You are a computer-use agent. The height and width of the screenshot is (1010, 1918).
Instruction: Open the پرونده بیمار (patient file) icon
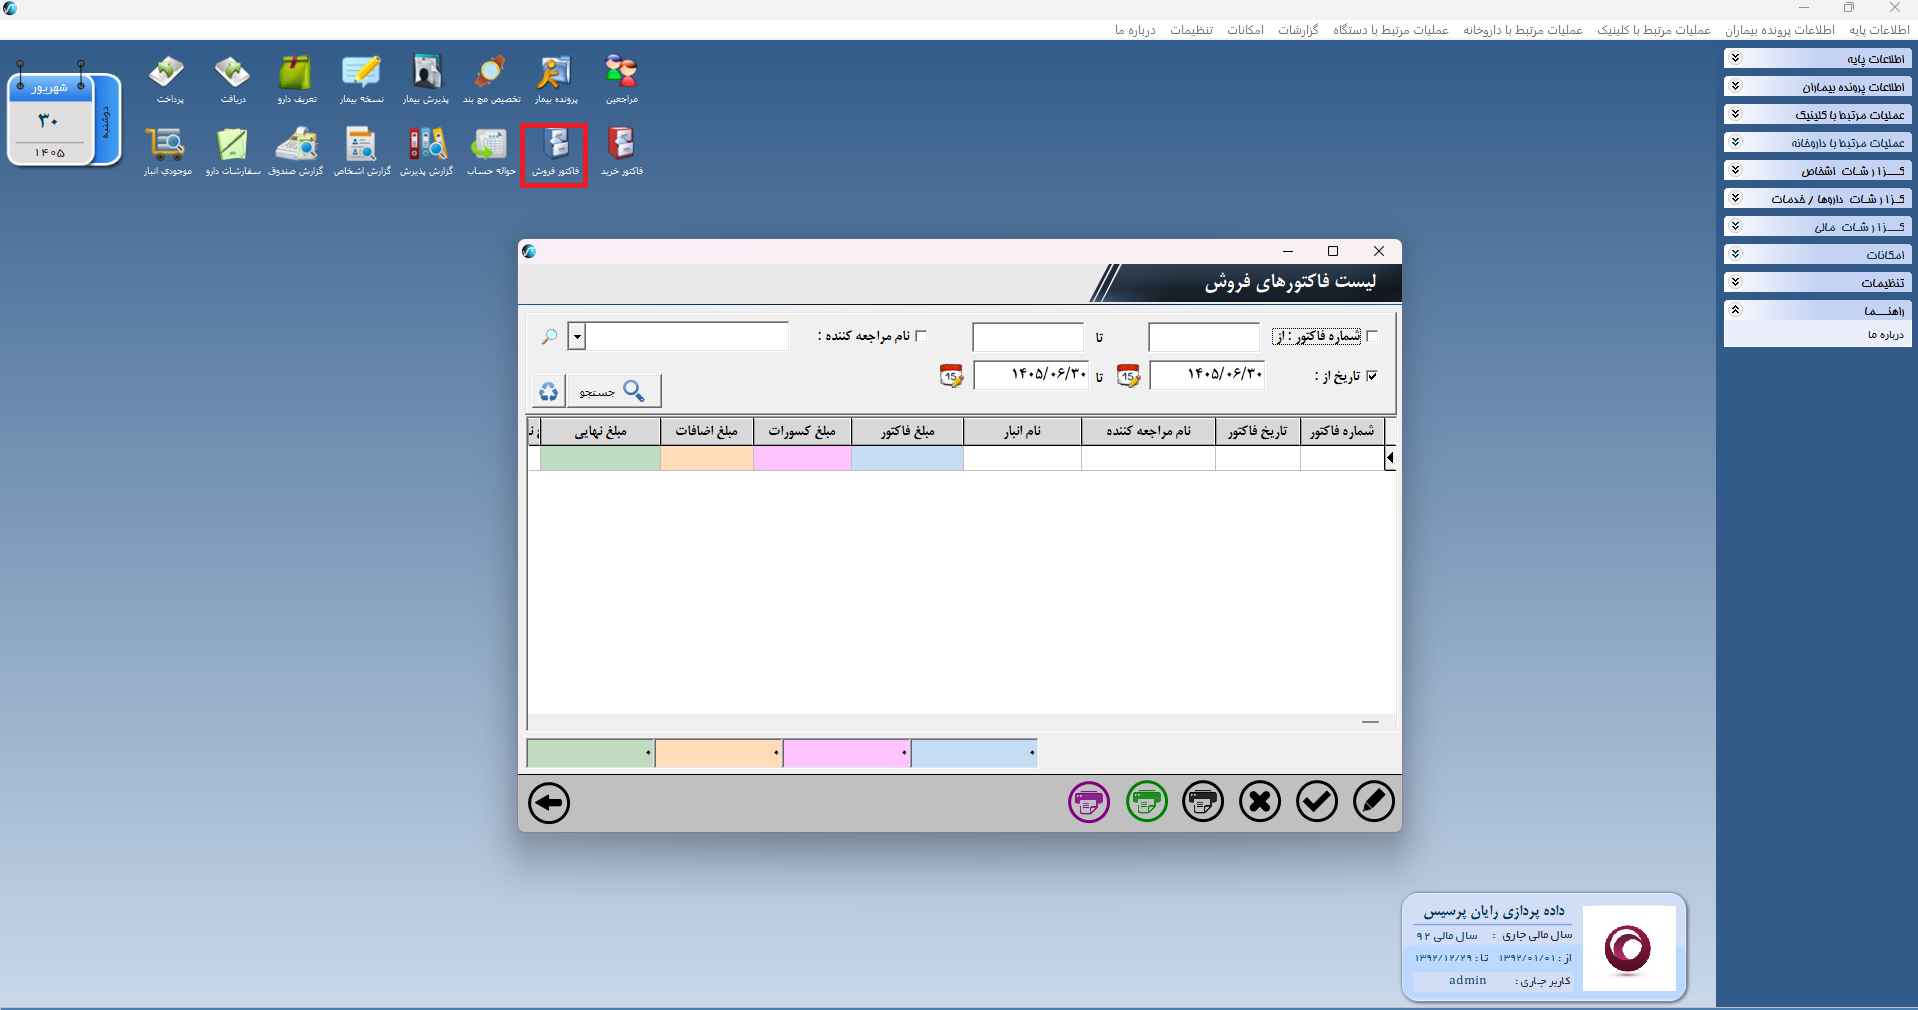(x=555, y=80)
